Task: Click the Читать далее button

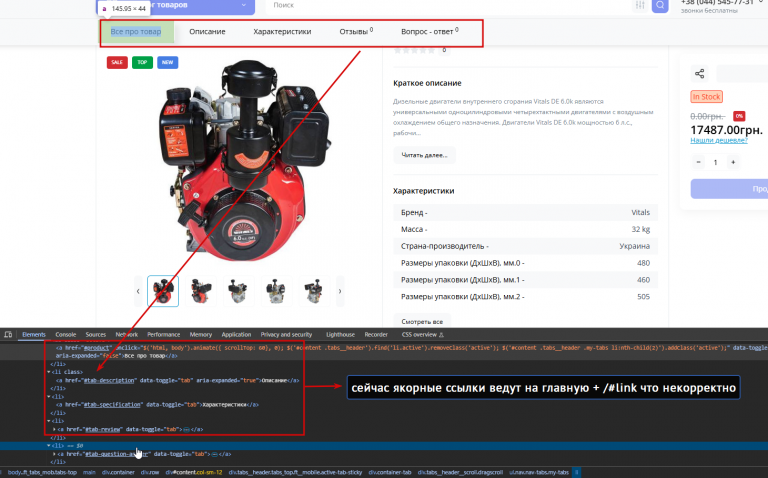Action: 424,155
